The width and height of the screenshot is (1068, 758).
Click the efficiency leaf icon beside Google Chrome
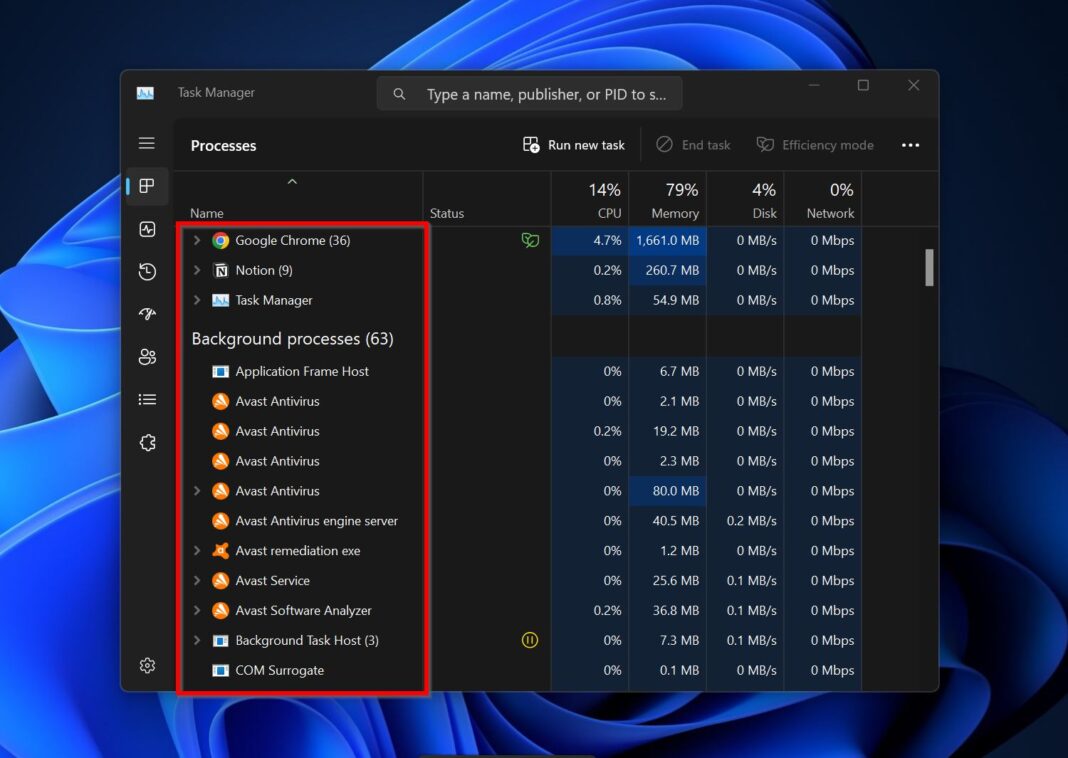[x=530, y=240]
